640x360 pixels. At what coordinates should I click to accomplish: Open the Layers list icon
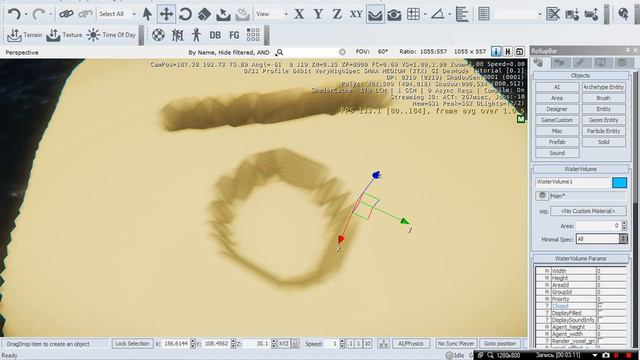[484, 14]
